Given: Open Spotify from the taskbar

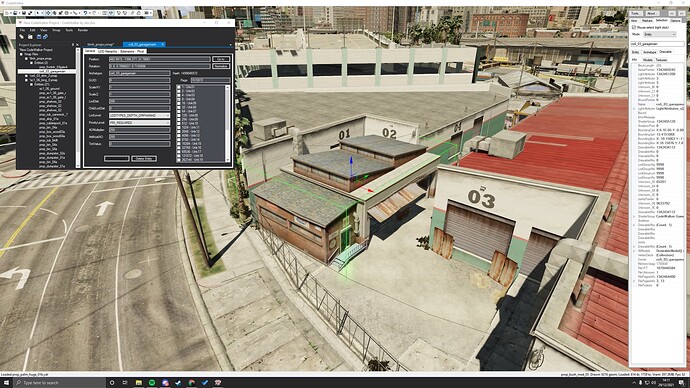Looking at the screenshot, I should point(152,383).
